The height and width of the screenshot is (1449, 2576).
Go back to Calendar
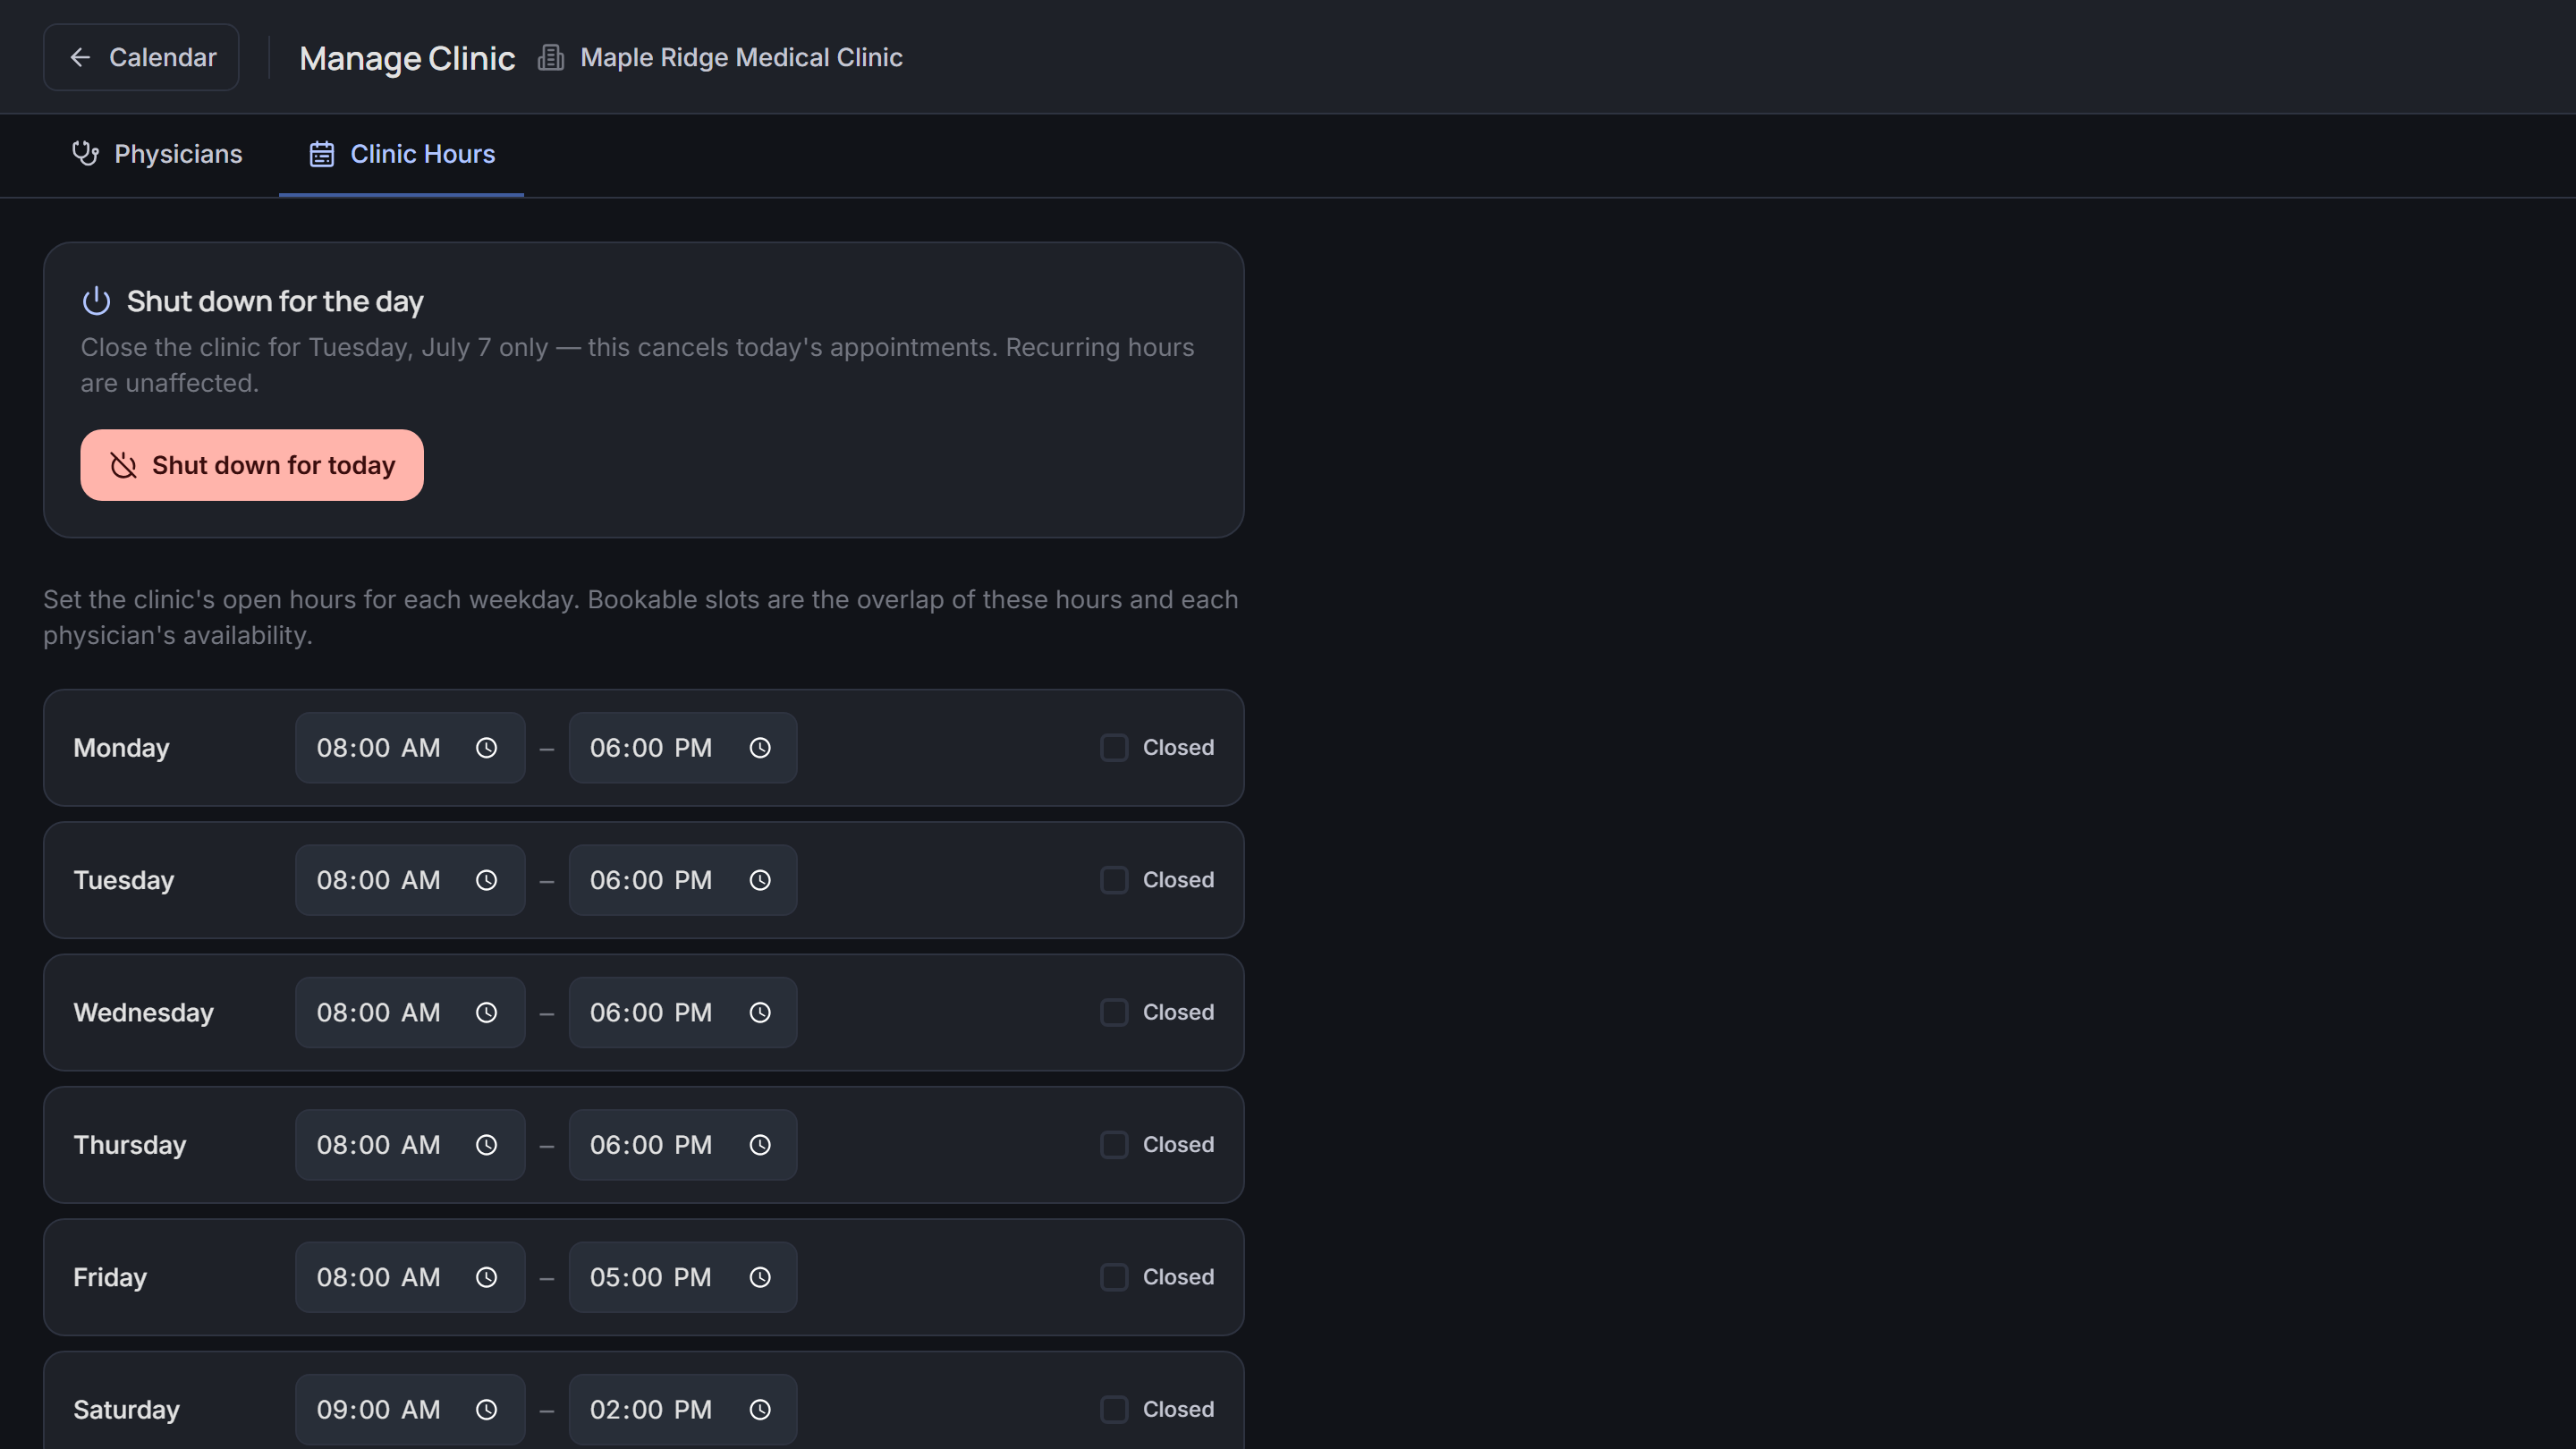point(141,57)
